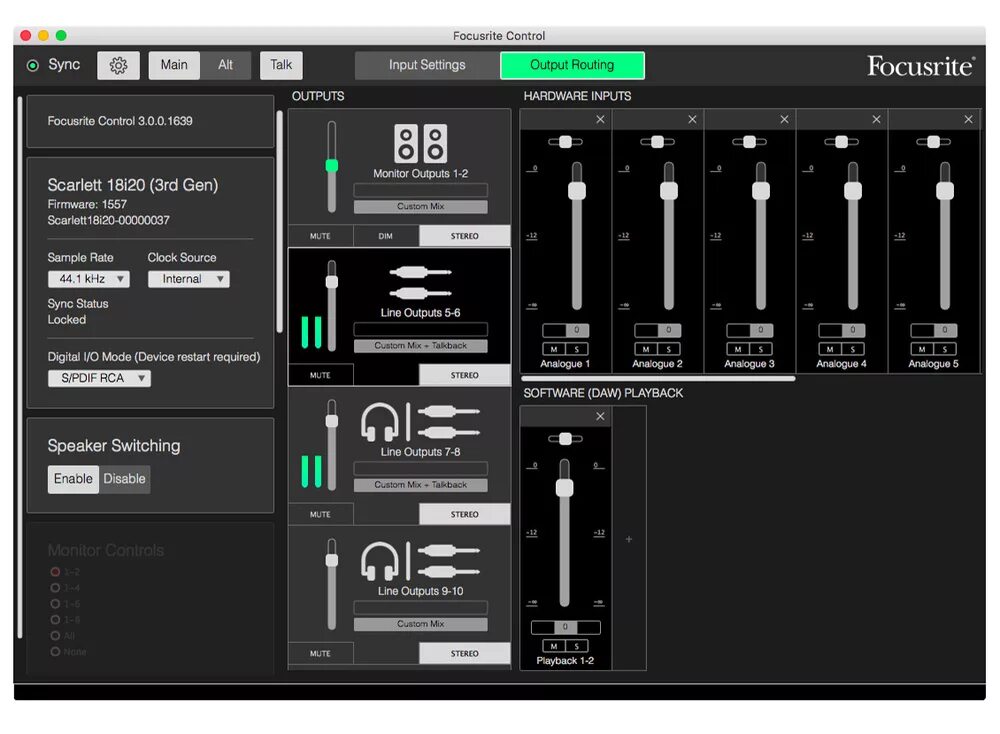Open the Digital I/O Mode S/PDIF RCA dropdown

(99, 378)
